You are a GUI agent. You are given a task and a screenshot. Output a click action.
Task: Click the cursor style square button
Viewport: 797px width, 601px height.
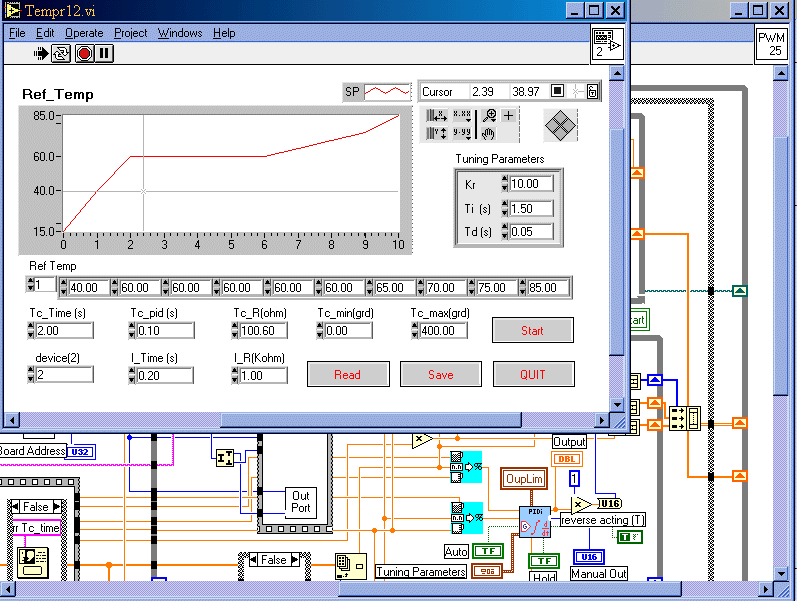click(x=558, y=91)
